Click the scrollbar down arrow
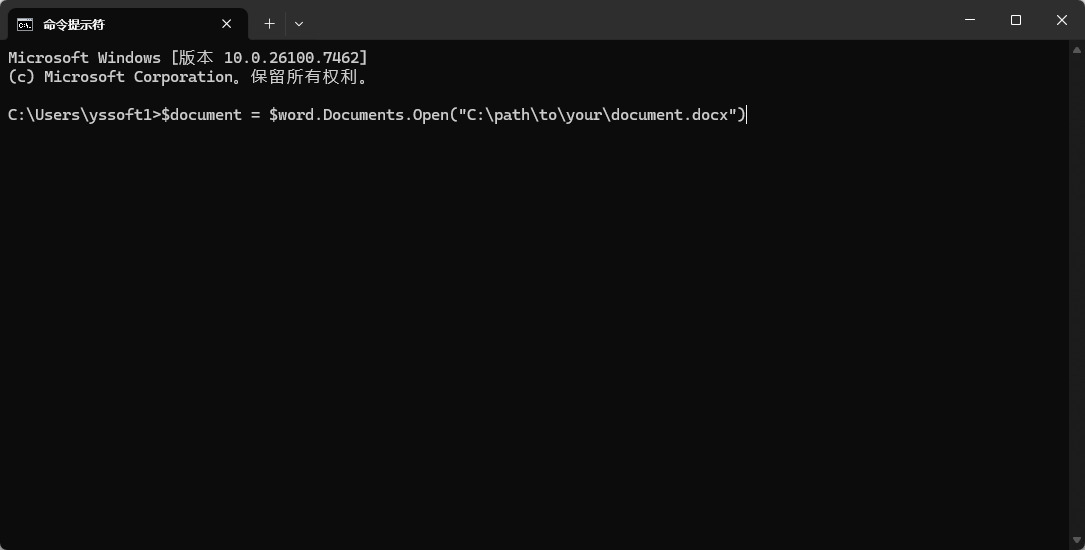Screen dimensions: 1085x550 [x=1077, y=541]
